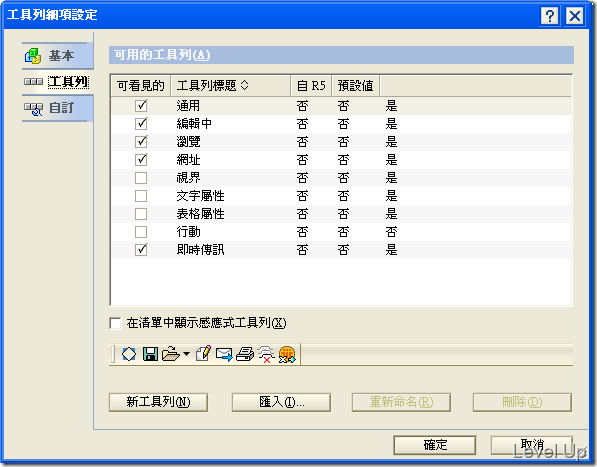Screen dimensions: 597x467
Task: Enable the 視界 toolbar checkbox
Action: click(x=141, y=178)
